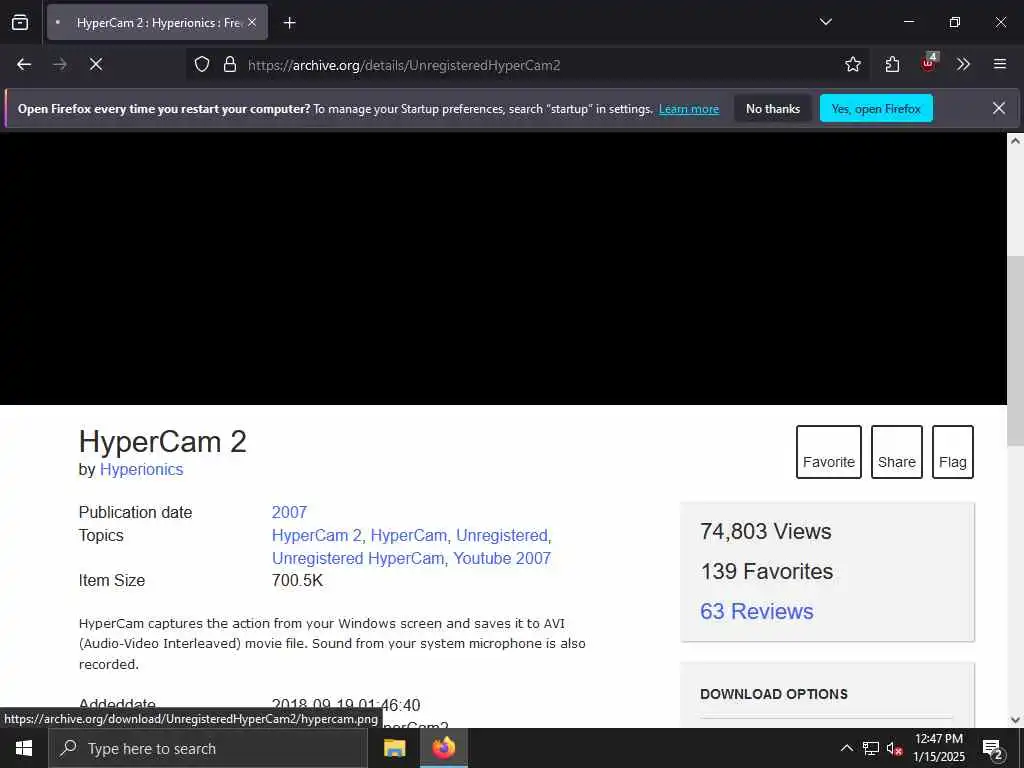The image size is (1024, 768).
Task: Open the 63 Reviews link
Action: point(756,611)
